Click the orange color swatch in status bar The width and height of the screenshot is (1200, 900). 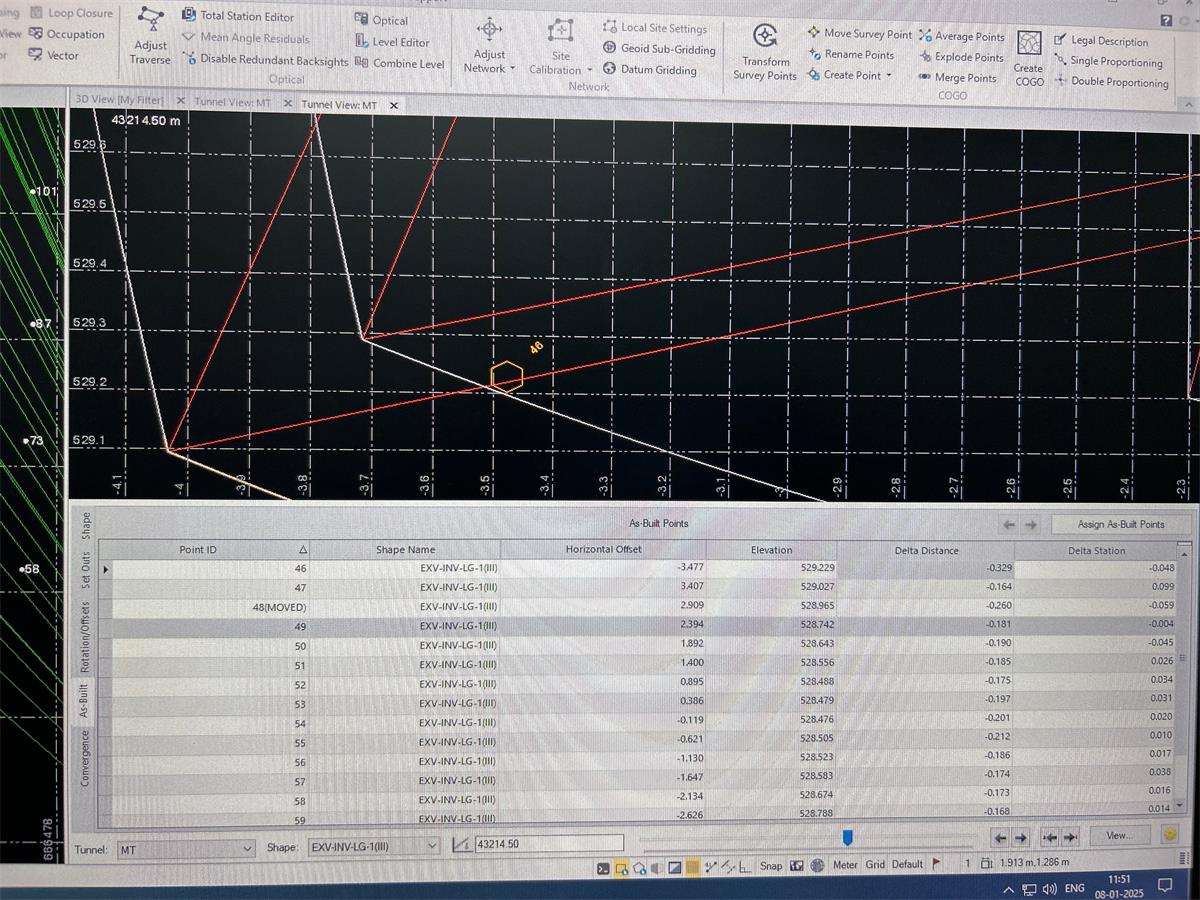(691, 866)
